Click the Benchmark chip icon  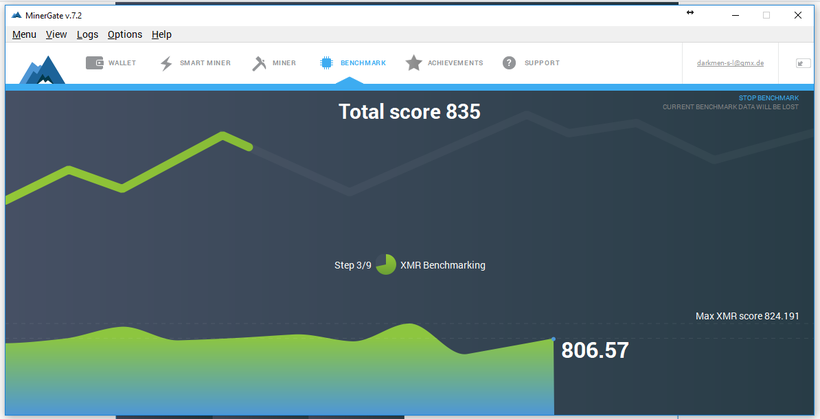pyautogui.click(x=326, y=63)
